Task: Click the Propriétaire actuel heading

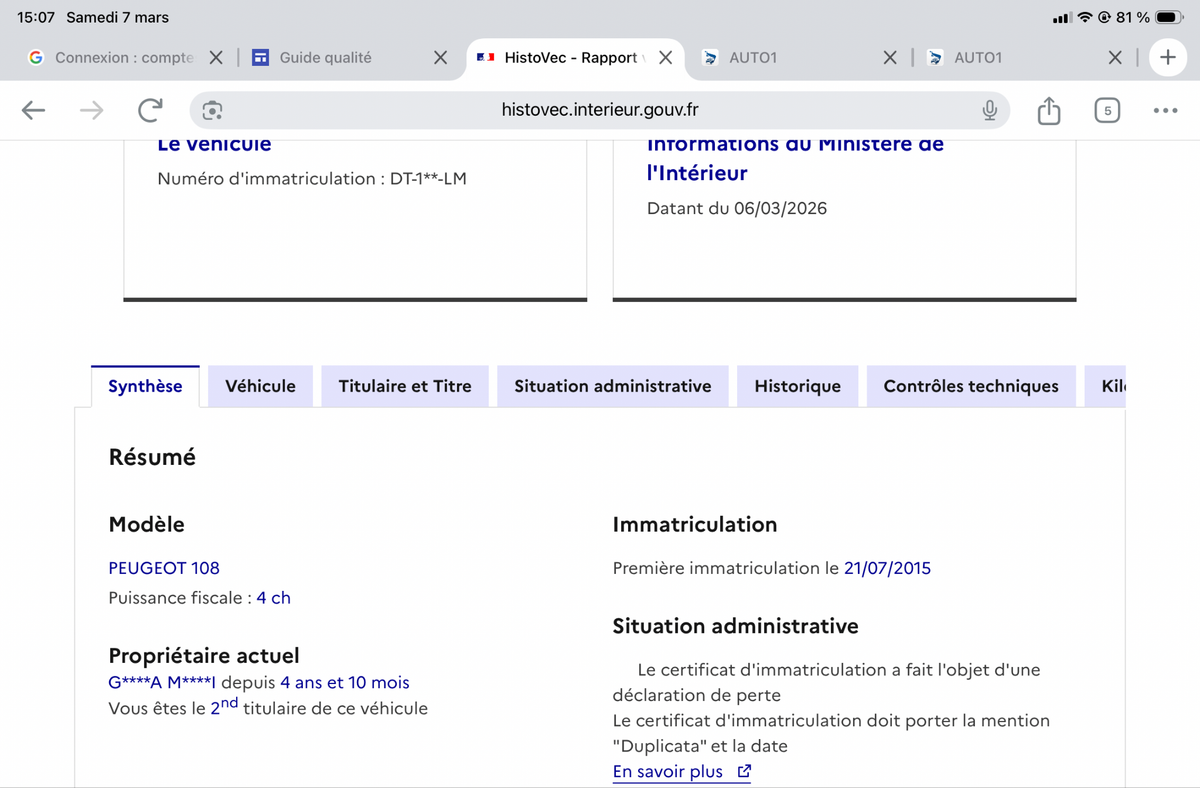Action: [x=204, y=656]
